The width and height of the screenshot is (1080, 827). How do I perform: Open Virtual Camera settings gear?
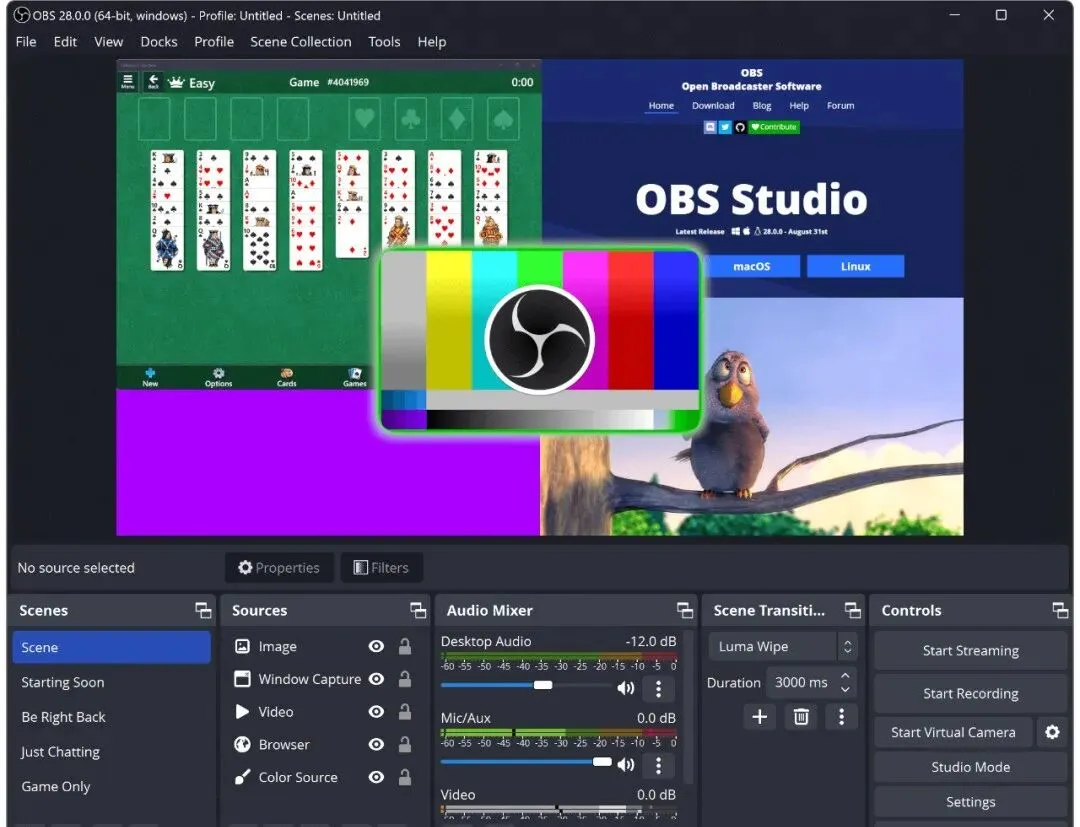click(1052, 732)
